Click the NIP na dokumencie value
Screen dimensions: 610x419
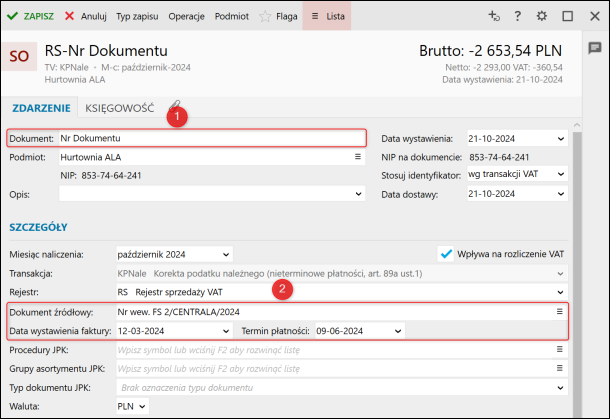(x=499, y=158)
